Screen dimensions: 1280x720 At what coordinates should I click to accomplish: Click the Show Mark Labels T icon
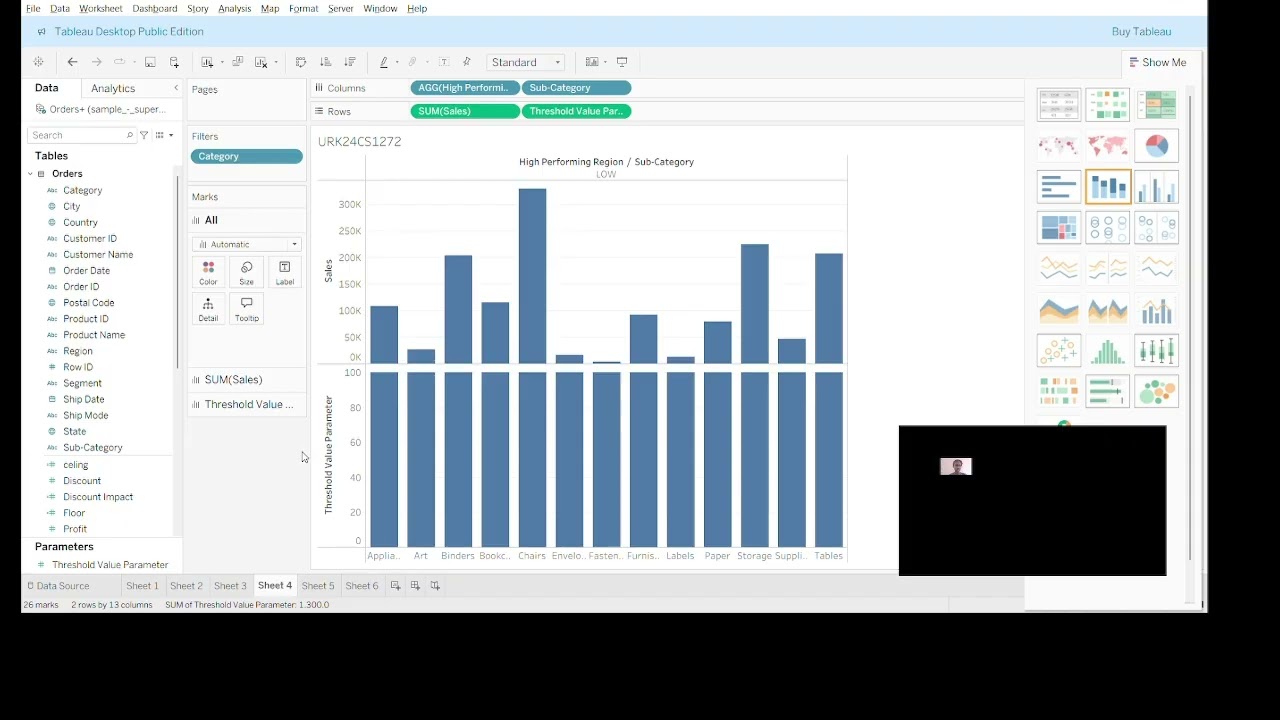pos(444,62)
